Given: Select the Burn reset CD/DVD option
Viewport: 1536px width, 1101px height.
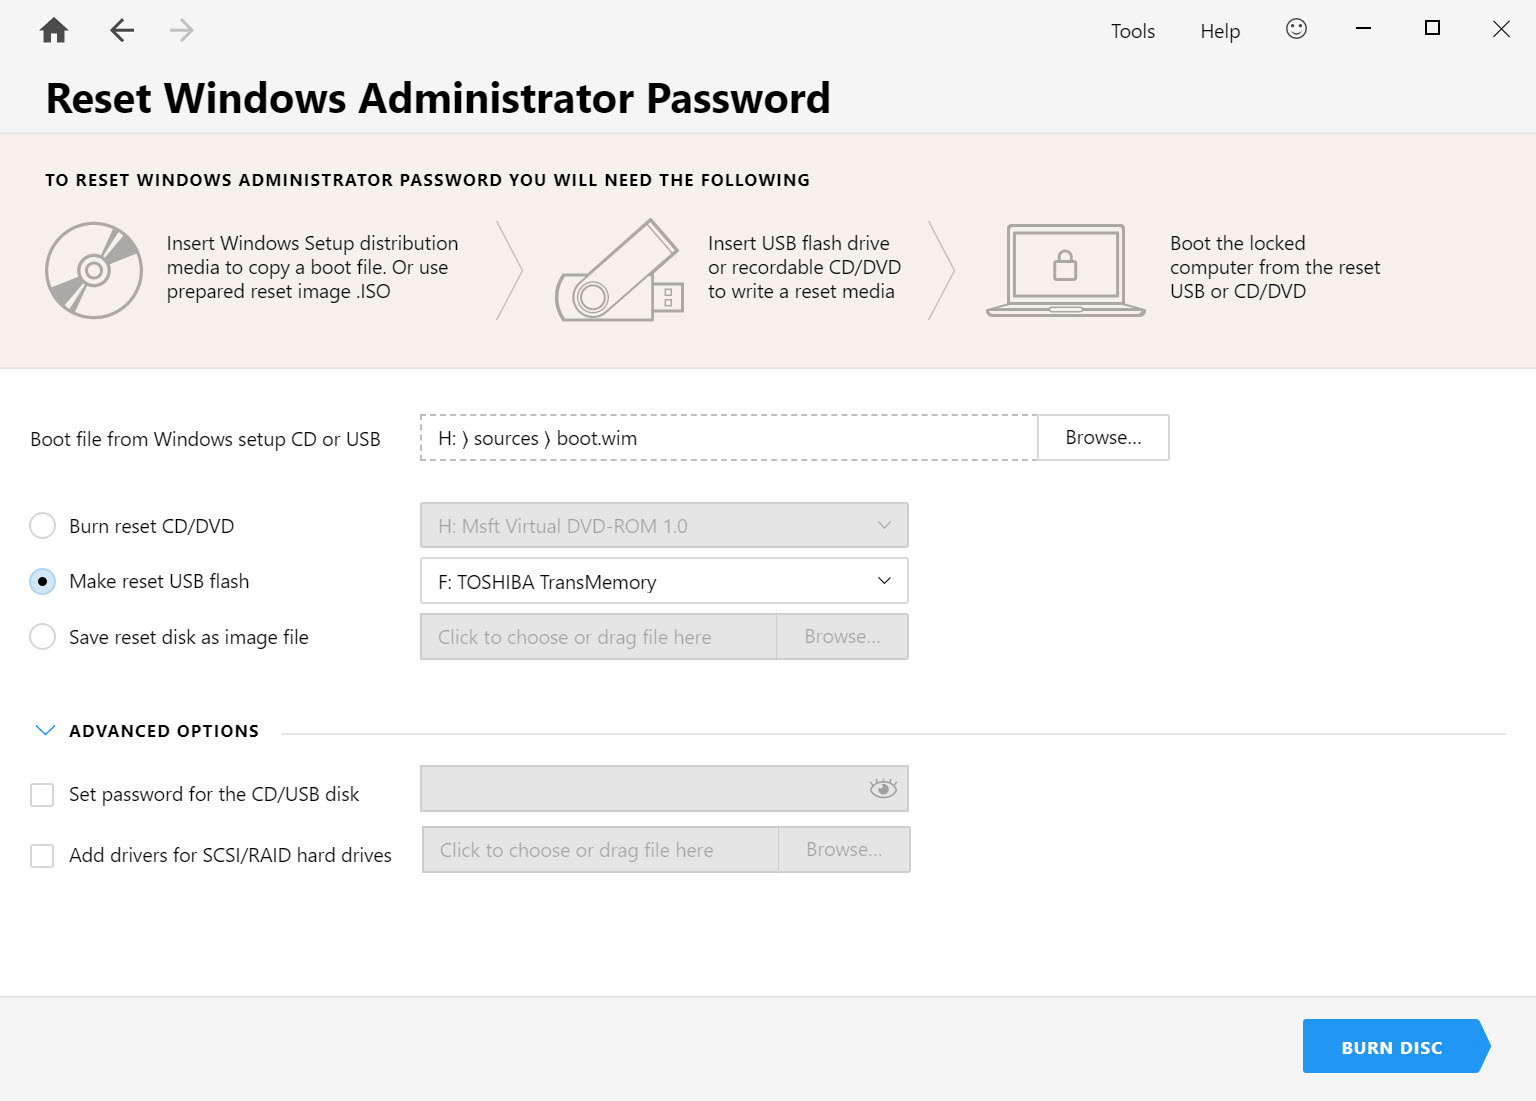Looking at the screenshot, I should (x=42, y=525).
